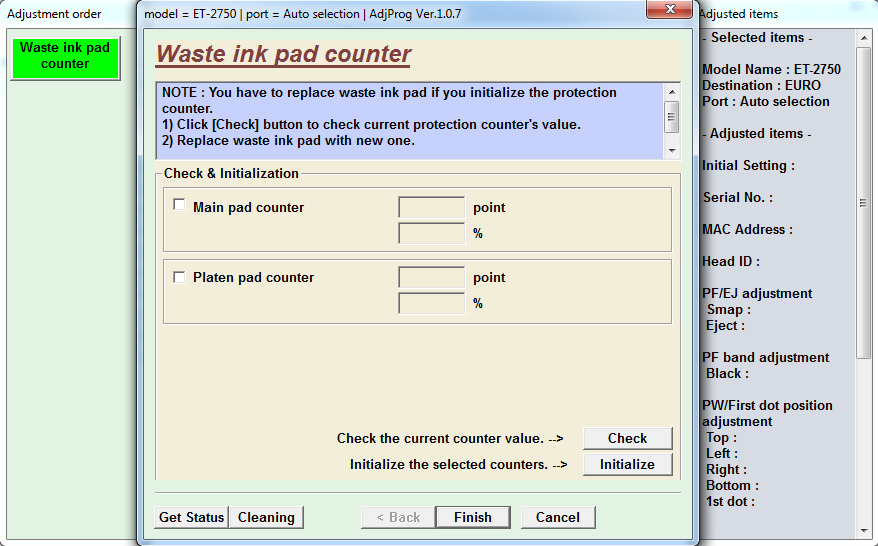Click the NOTE box scrollbar thumb

[x=671, y=116]
